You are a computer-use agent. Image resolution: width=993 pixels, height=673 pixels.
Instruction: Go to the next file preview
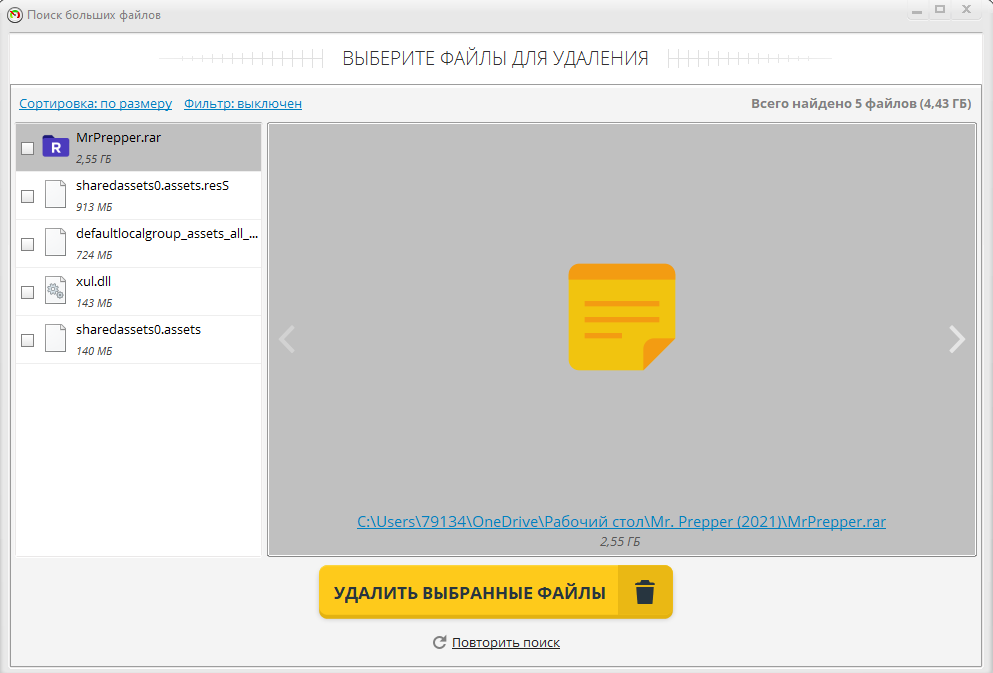point(957,339)
